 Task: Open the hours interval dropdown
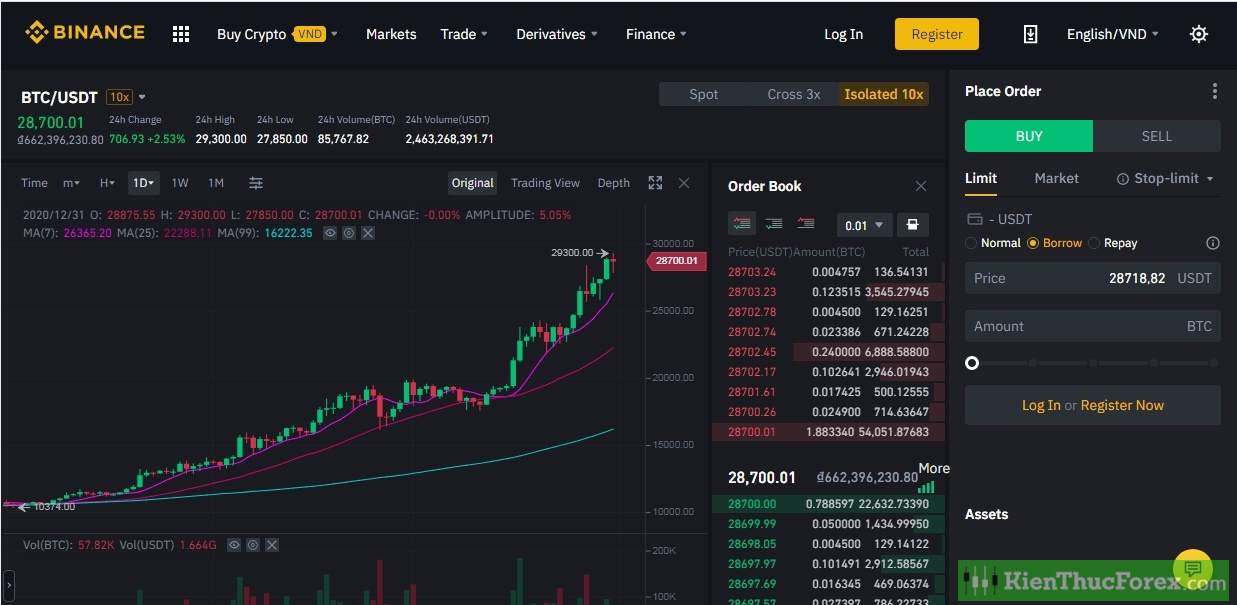tap(107, 183)
